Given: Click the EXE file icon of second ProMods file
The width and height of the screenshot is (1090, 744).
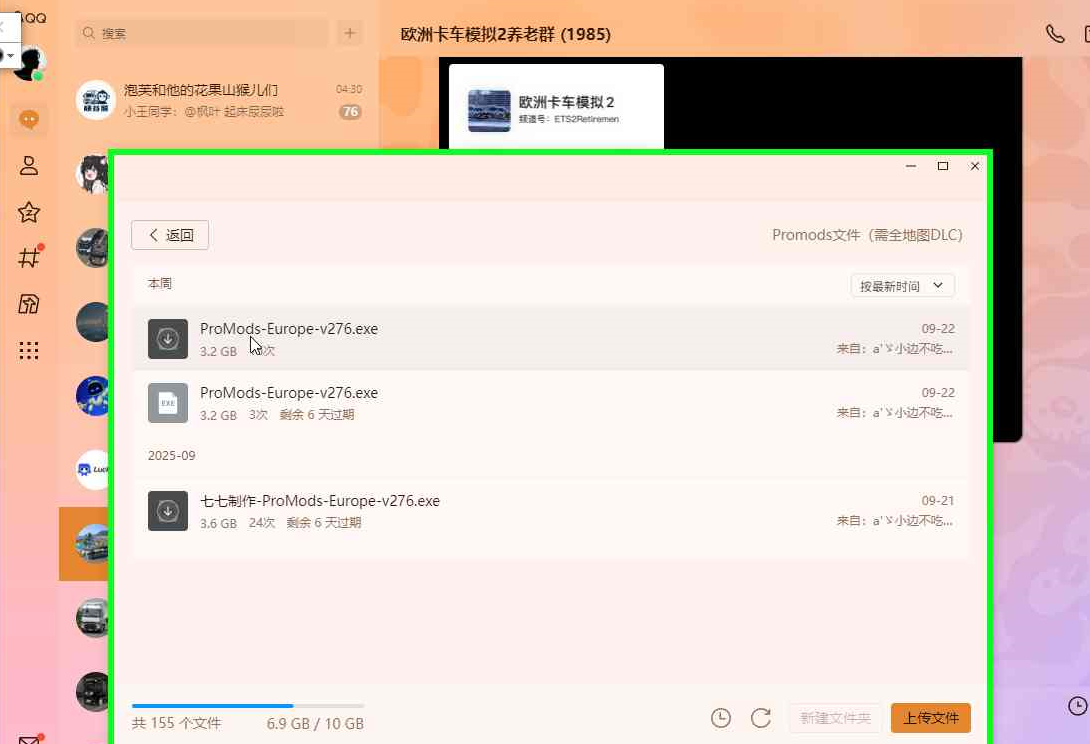Looking at the screenshot, I should click(168, 403).
